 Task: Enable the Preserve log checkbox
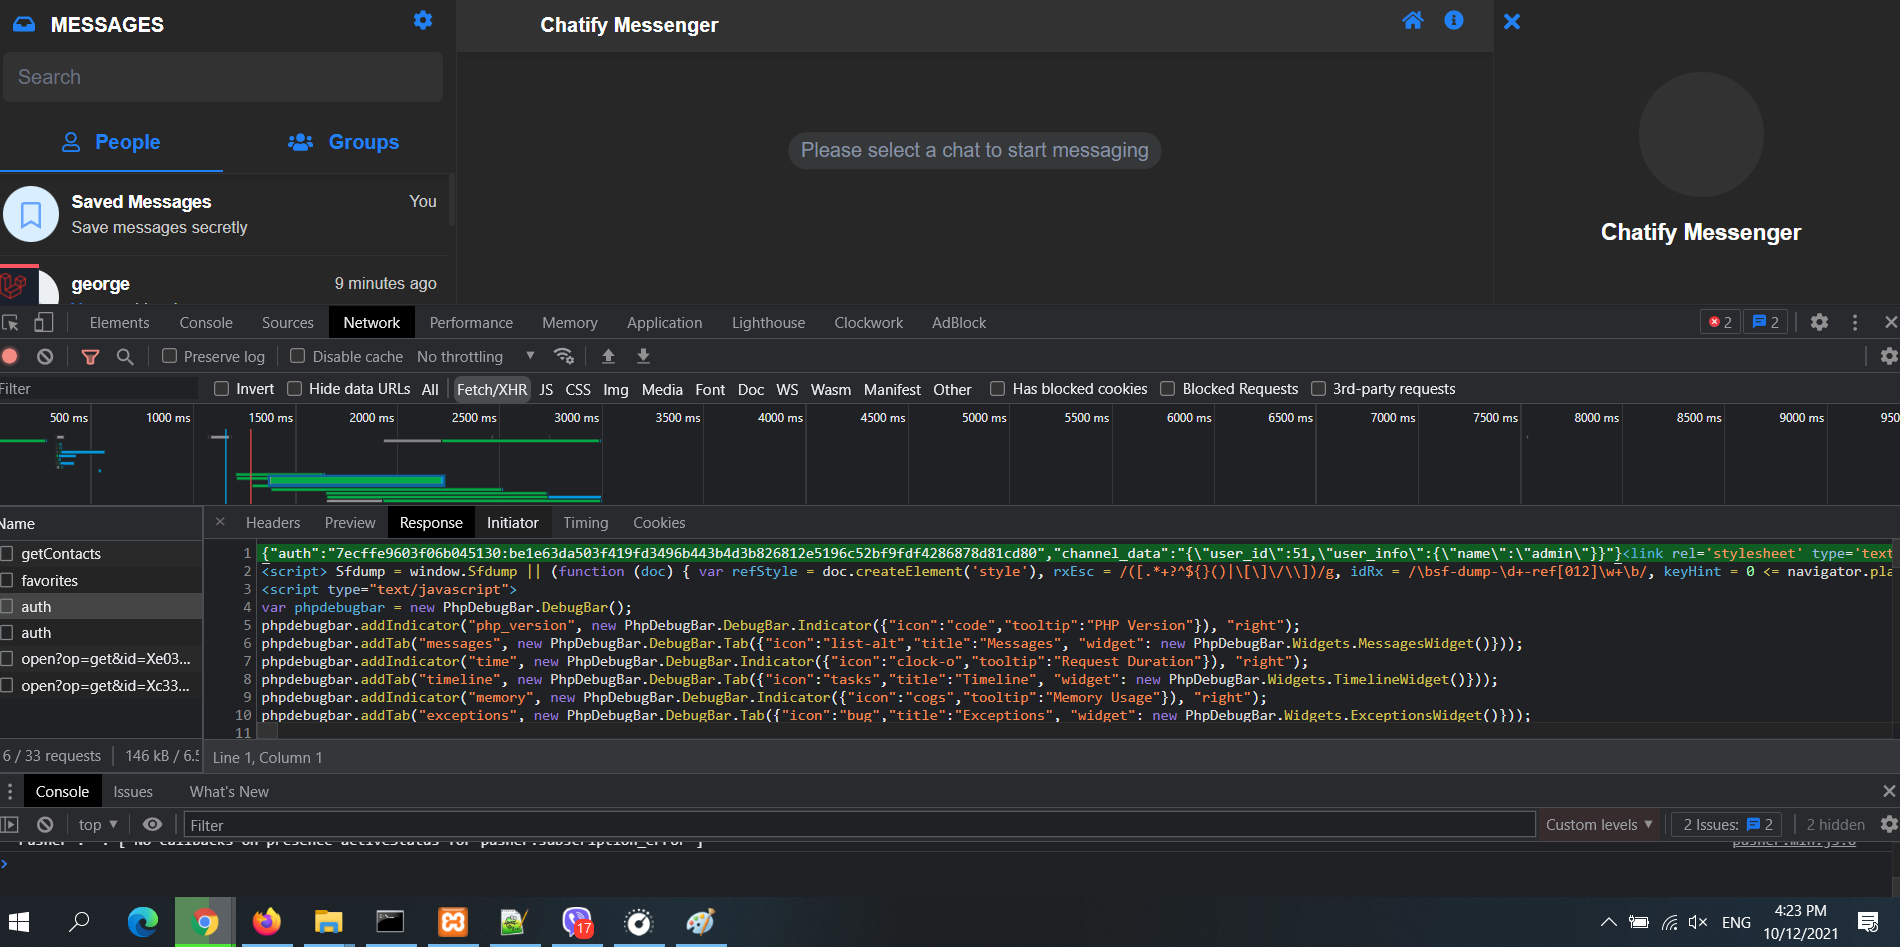[171, 356]
